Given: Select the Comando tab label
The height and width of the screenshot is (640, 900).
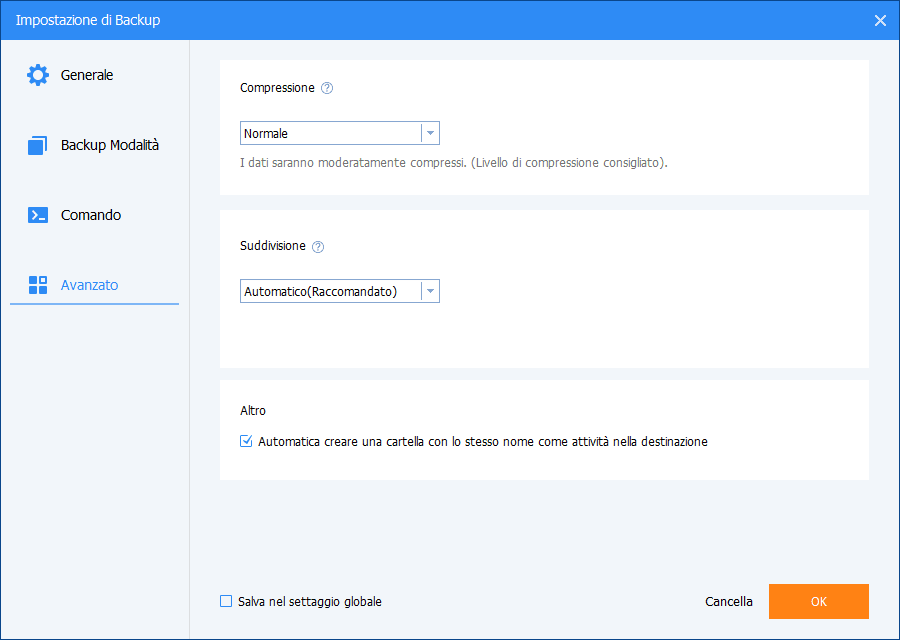Looking at the screenshot, I should (91, 215).
